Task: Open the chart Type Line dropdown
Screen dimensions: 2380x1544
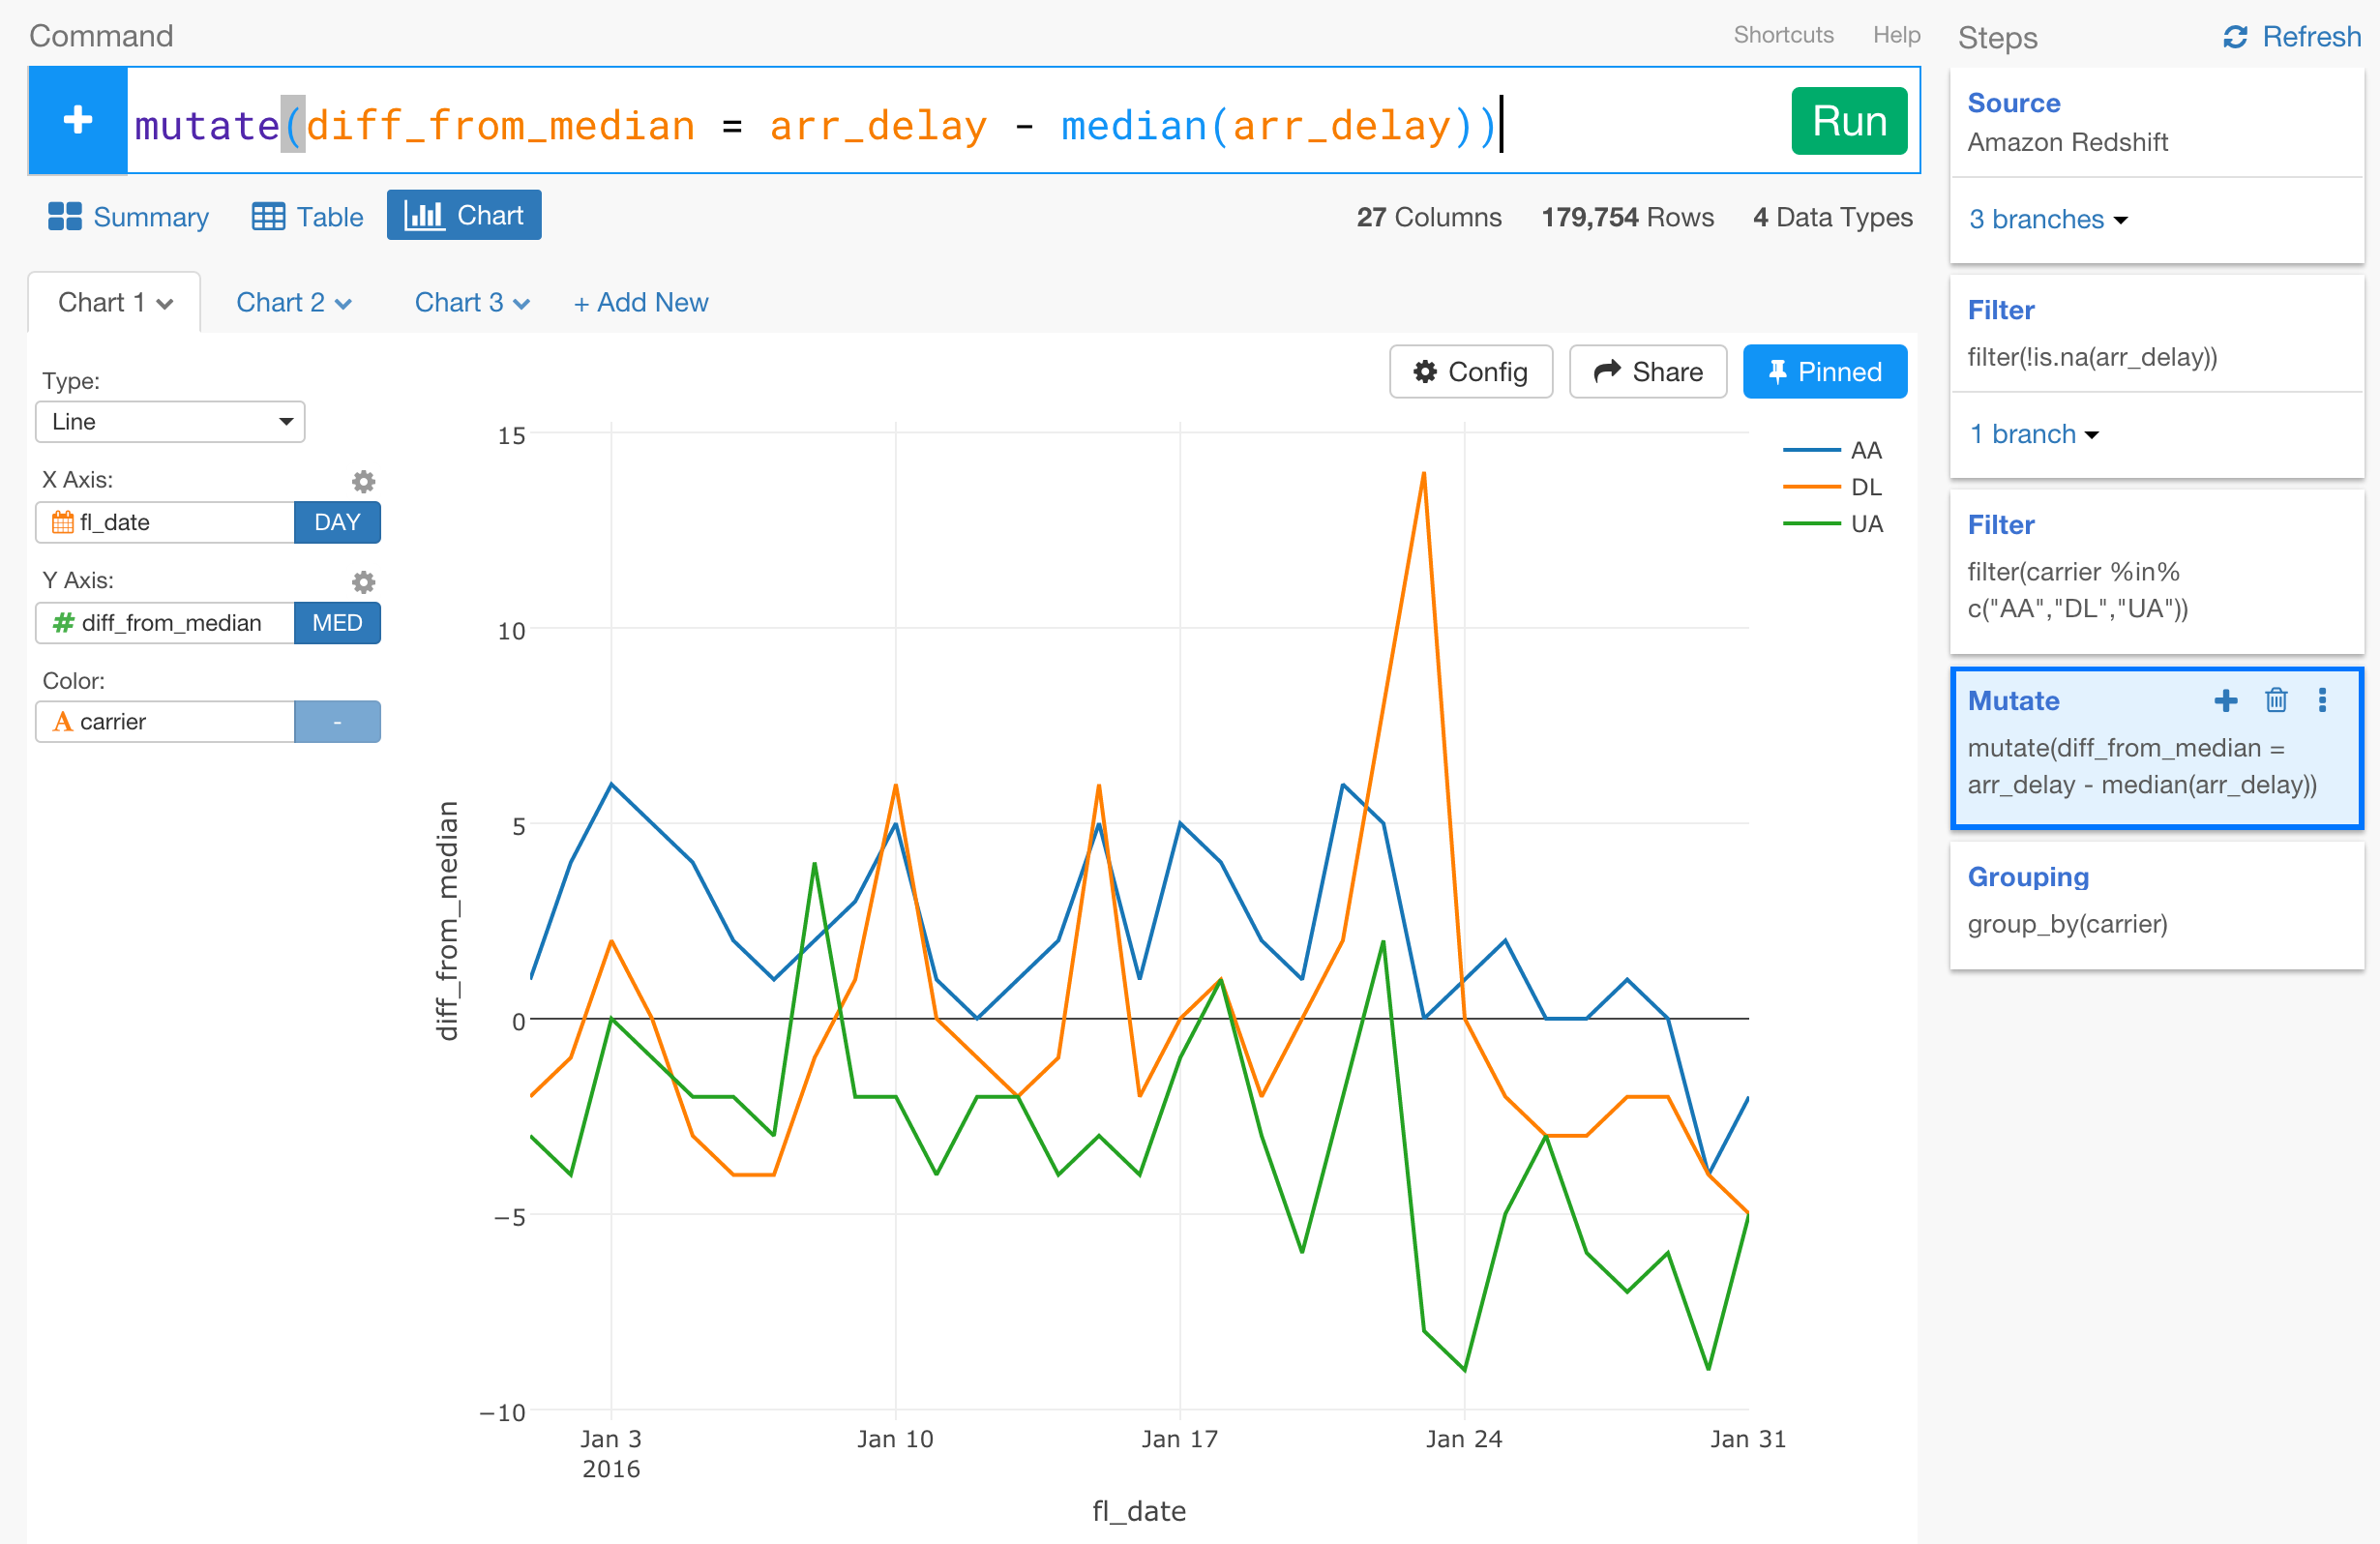Action: click(170, 422)
